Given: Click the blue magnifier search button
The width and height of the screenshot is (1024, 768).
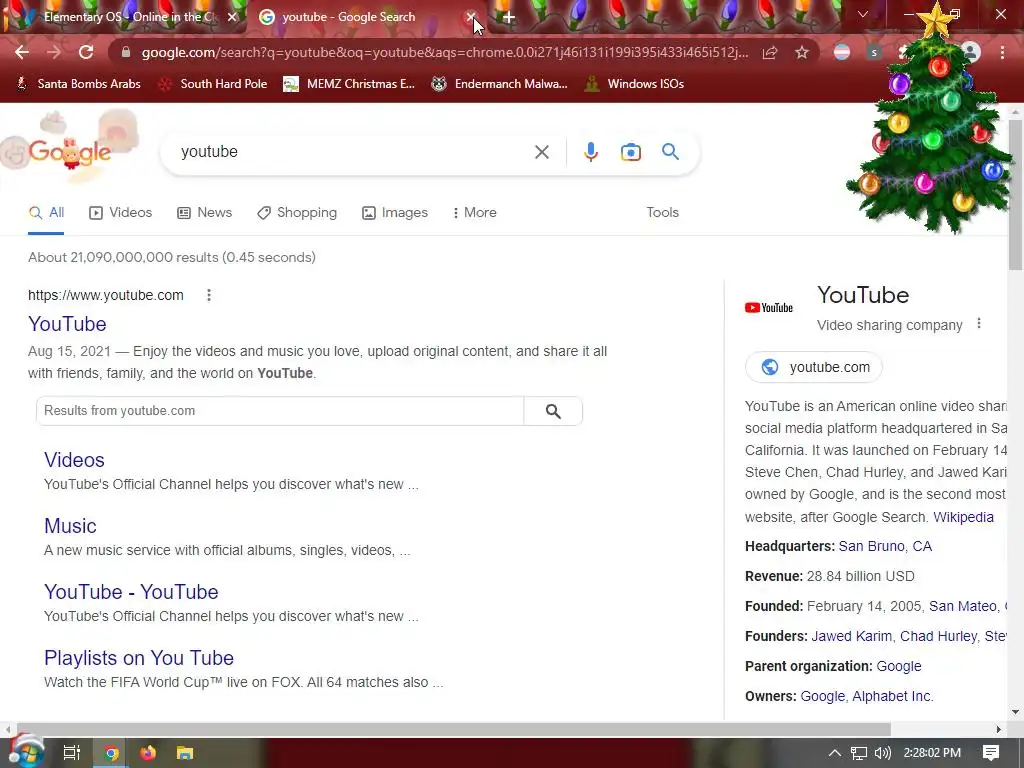Looking at the screenshot, I should coord(671,152).
